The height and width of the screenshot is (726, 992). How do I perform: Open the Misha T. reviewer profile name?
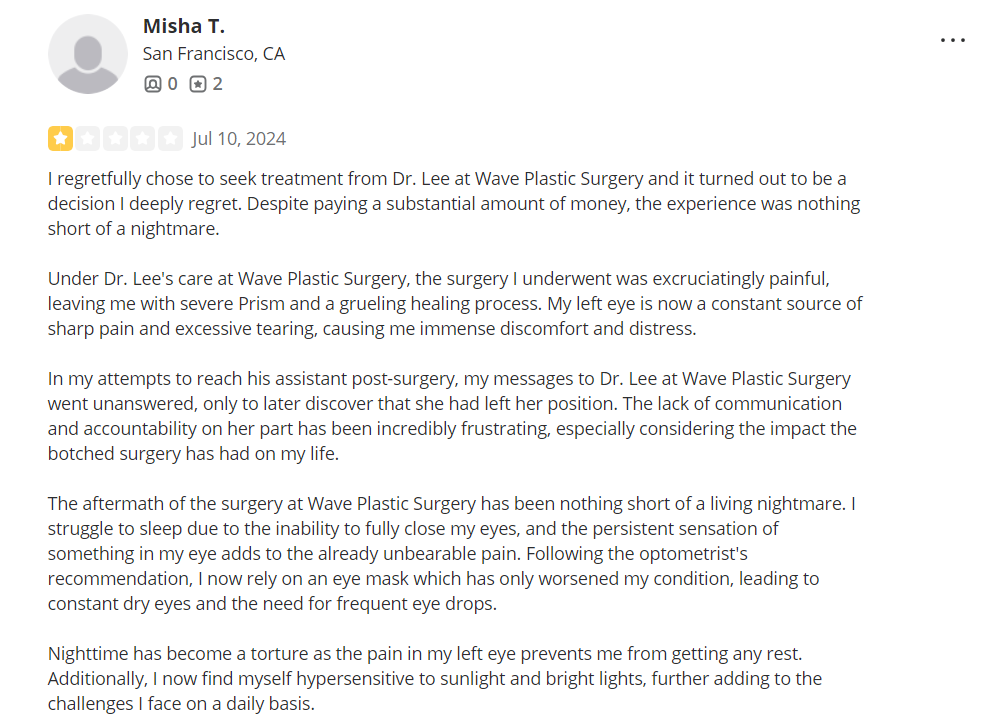[184, 26]
